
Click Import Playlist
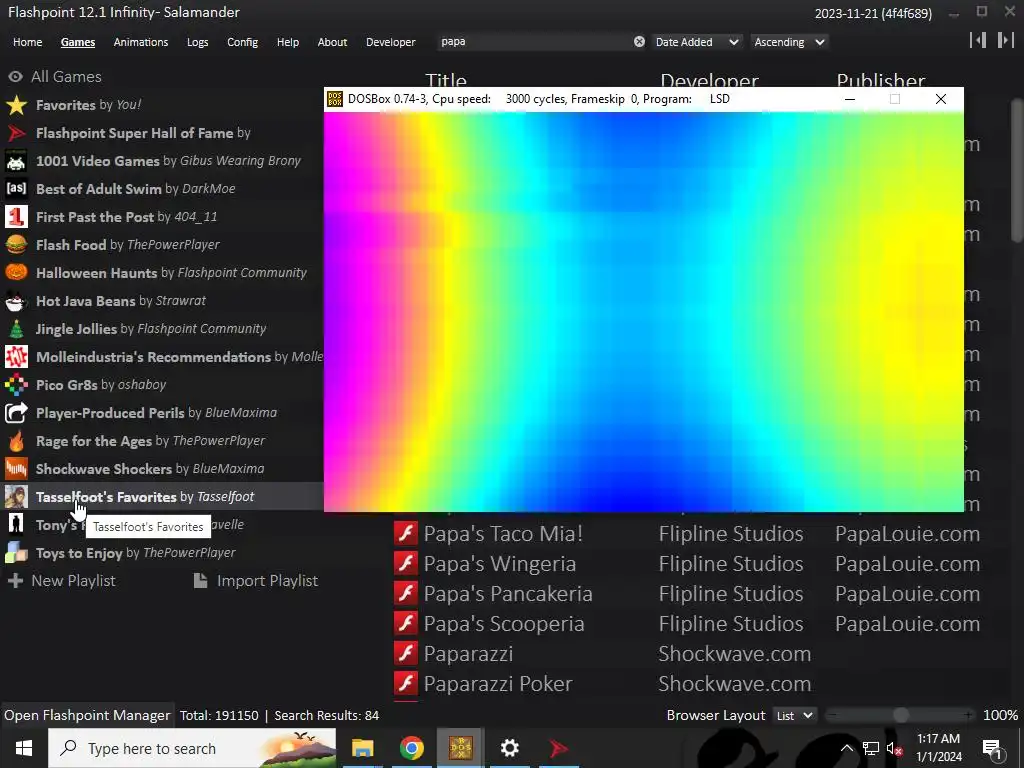point(256,581)
